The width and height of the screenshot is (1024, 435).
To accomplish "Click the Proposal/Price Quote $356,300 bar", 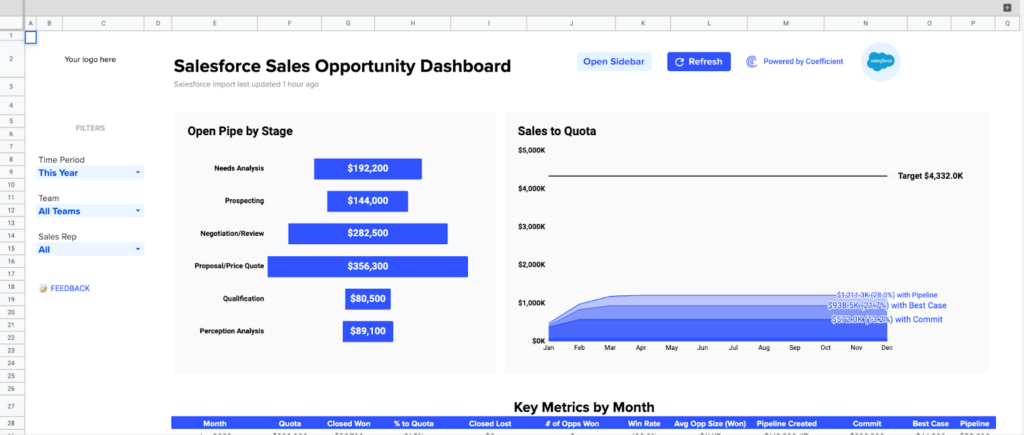I will point(367,266).
